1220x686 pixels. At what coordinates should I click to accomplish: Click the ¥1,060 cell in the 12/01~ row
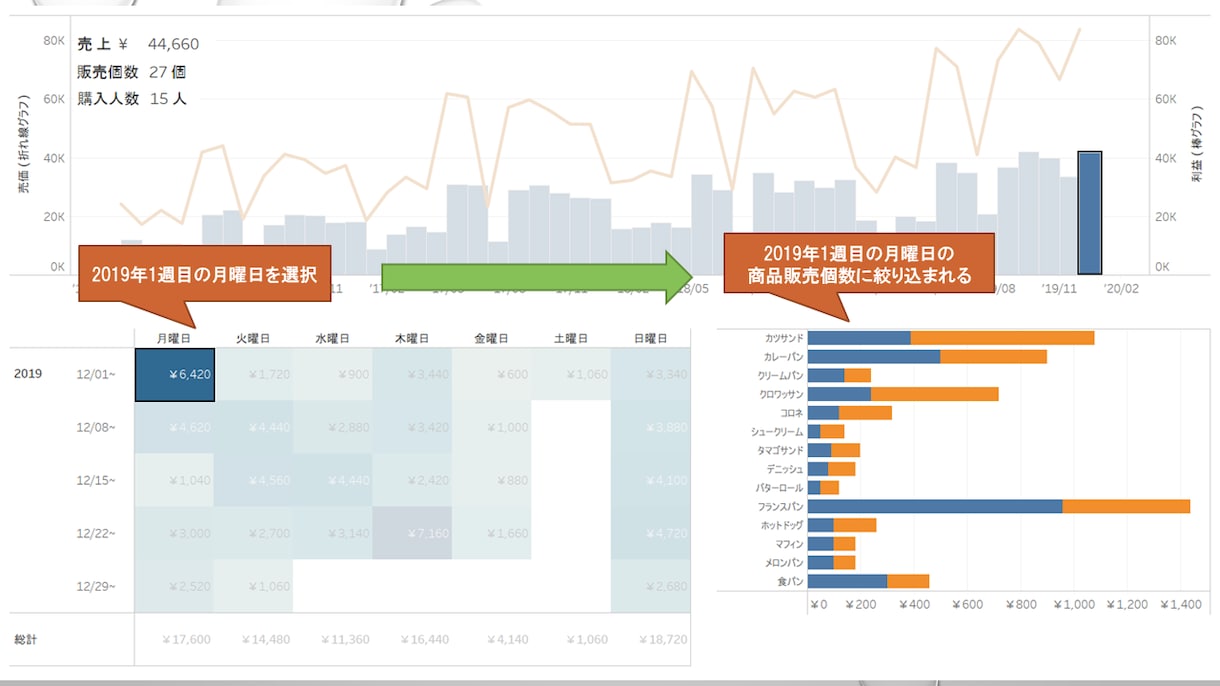(571, 375)
